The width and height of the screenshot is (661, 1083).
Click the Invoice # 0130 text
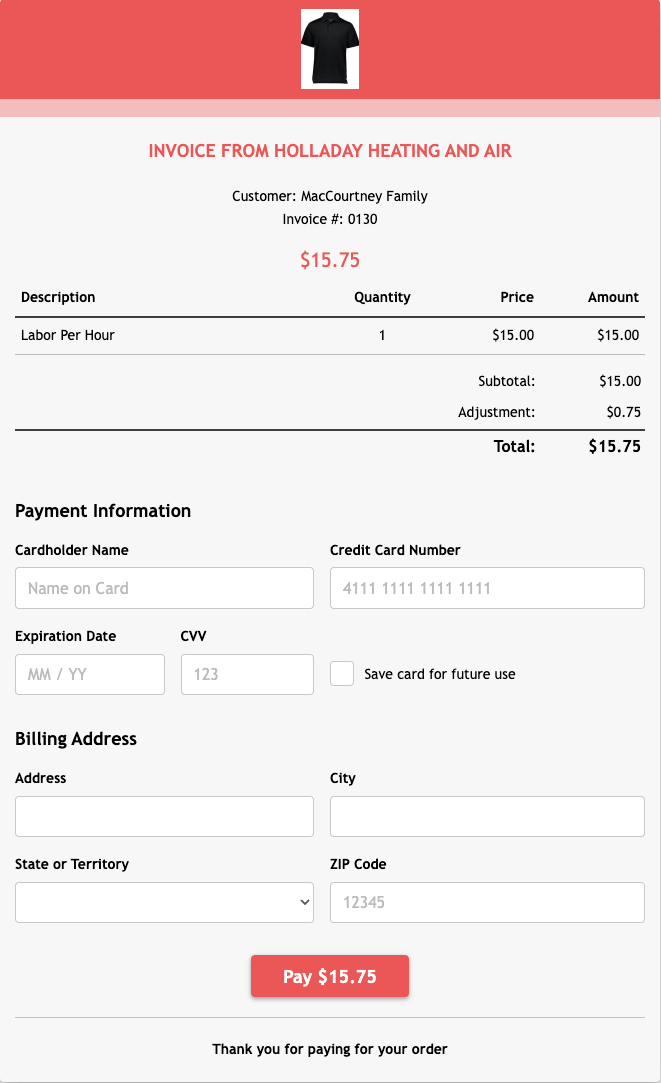coord(329,219)
